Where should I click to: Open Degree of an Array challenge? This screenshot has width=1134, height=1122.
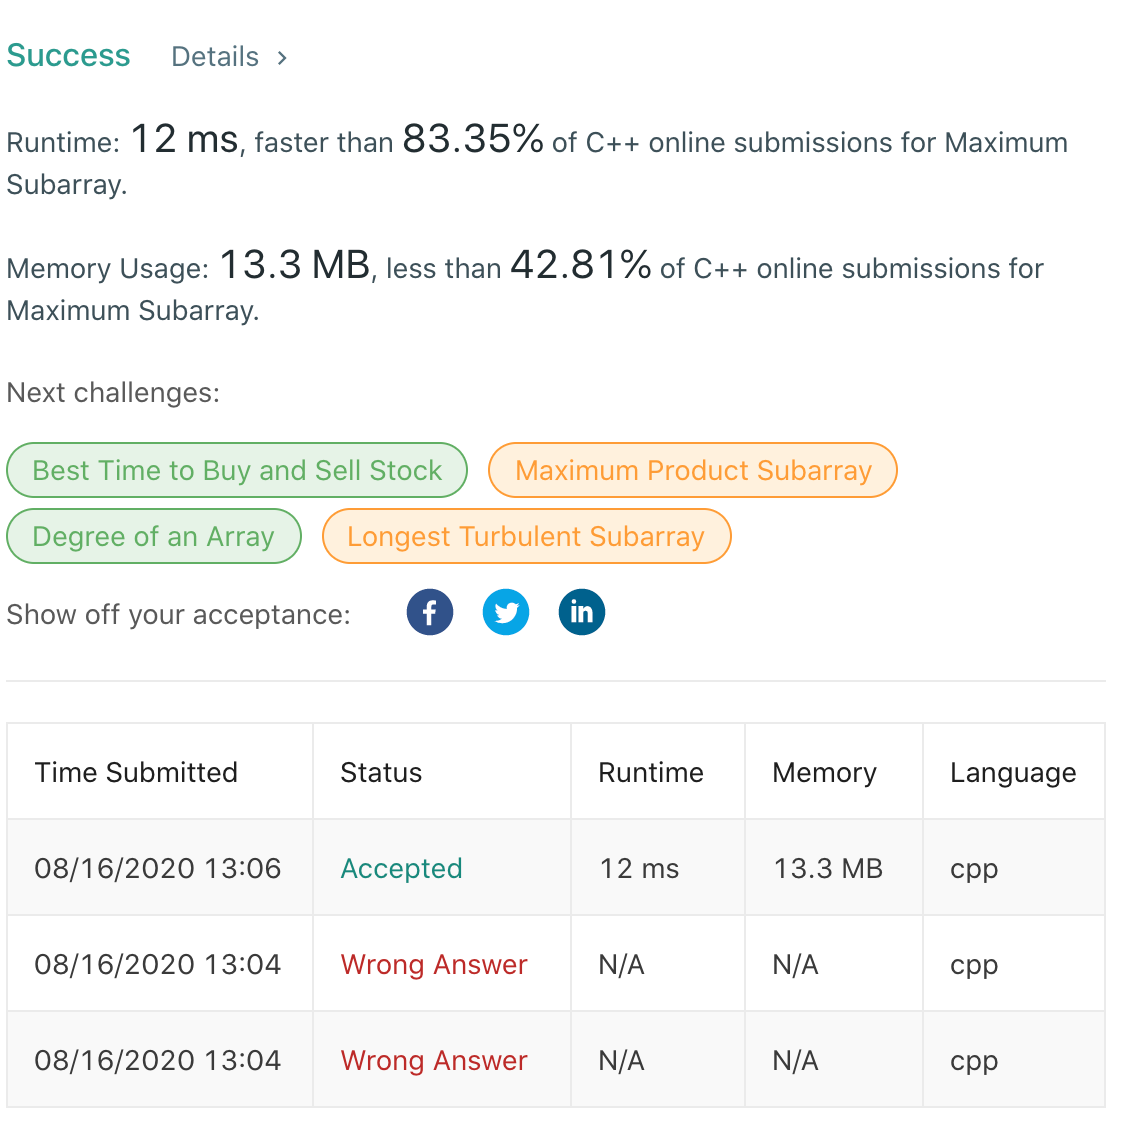(x=153, y=536)
